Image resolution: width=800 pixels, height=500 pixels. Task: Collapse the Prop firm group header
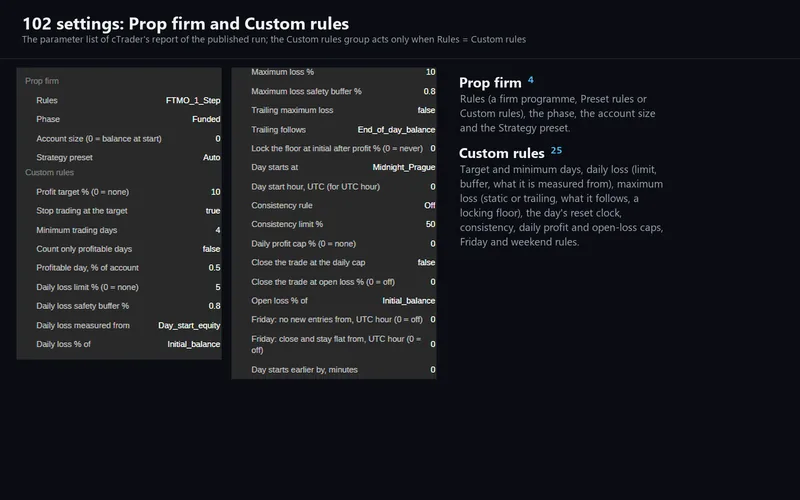point(42,81)
